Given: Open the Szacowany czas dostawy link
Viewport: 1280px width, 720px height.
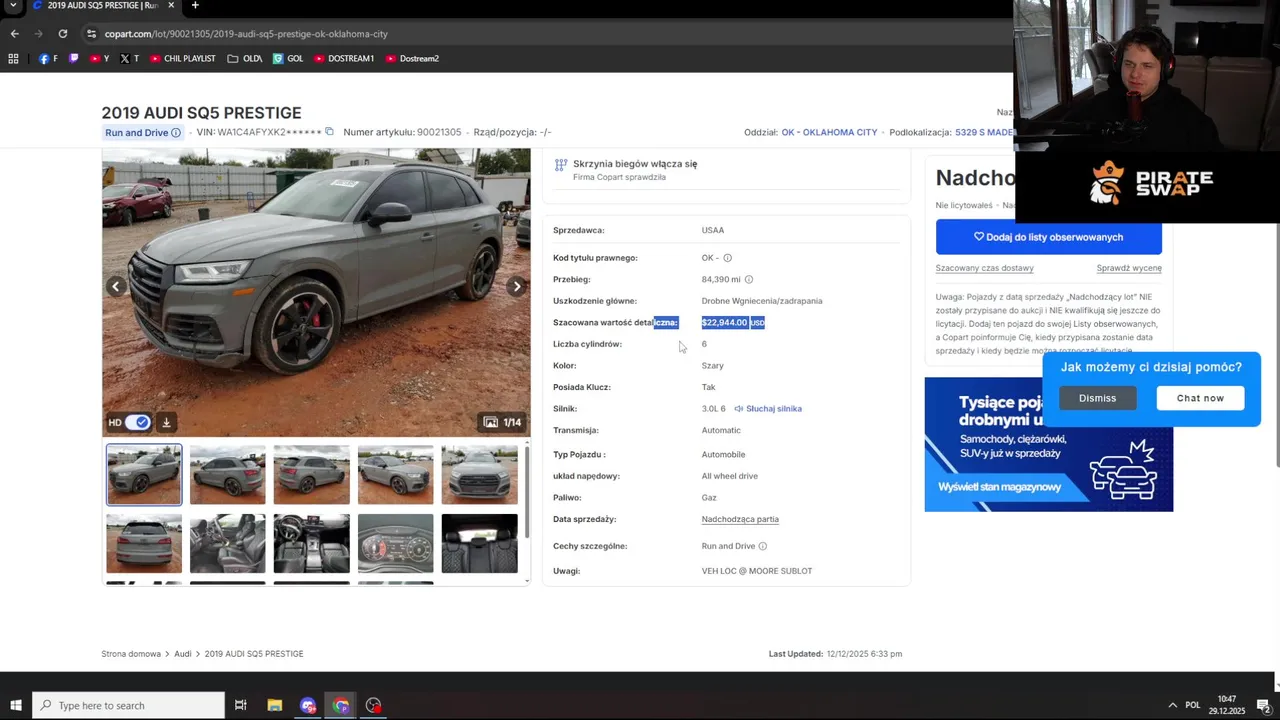Looking at the screenshot, I should pos(985,268).
